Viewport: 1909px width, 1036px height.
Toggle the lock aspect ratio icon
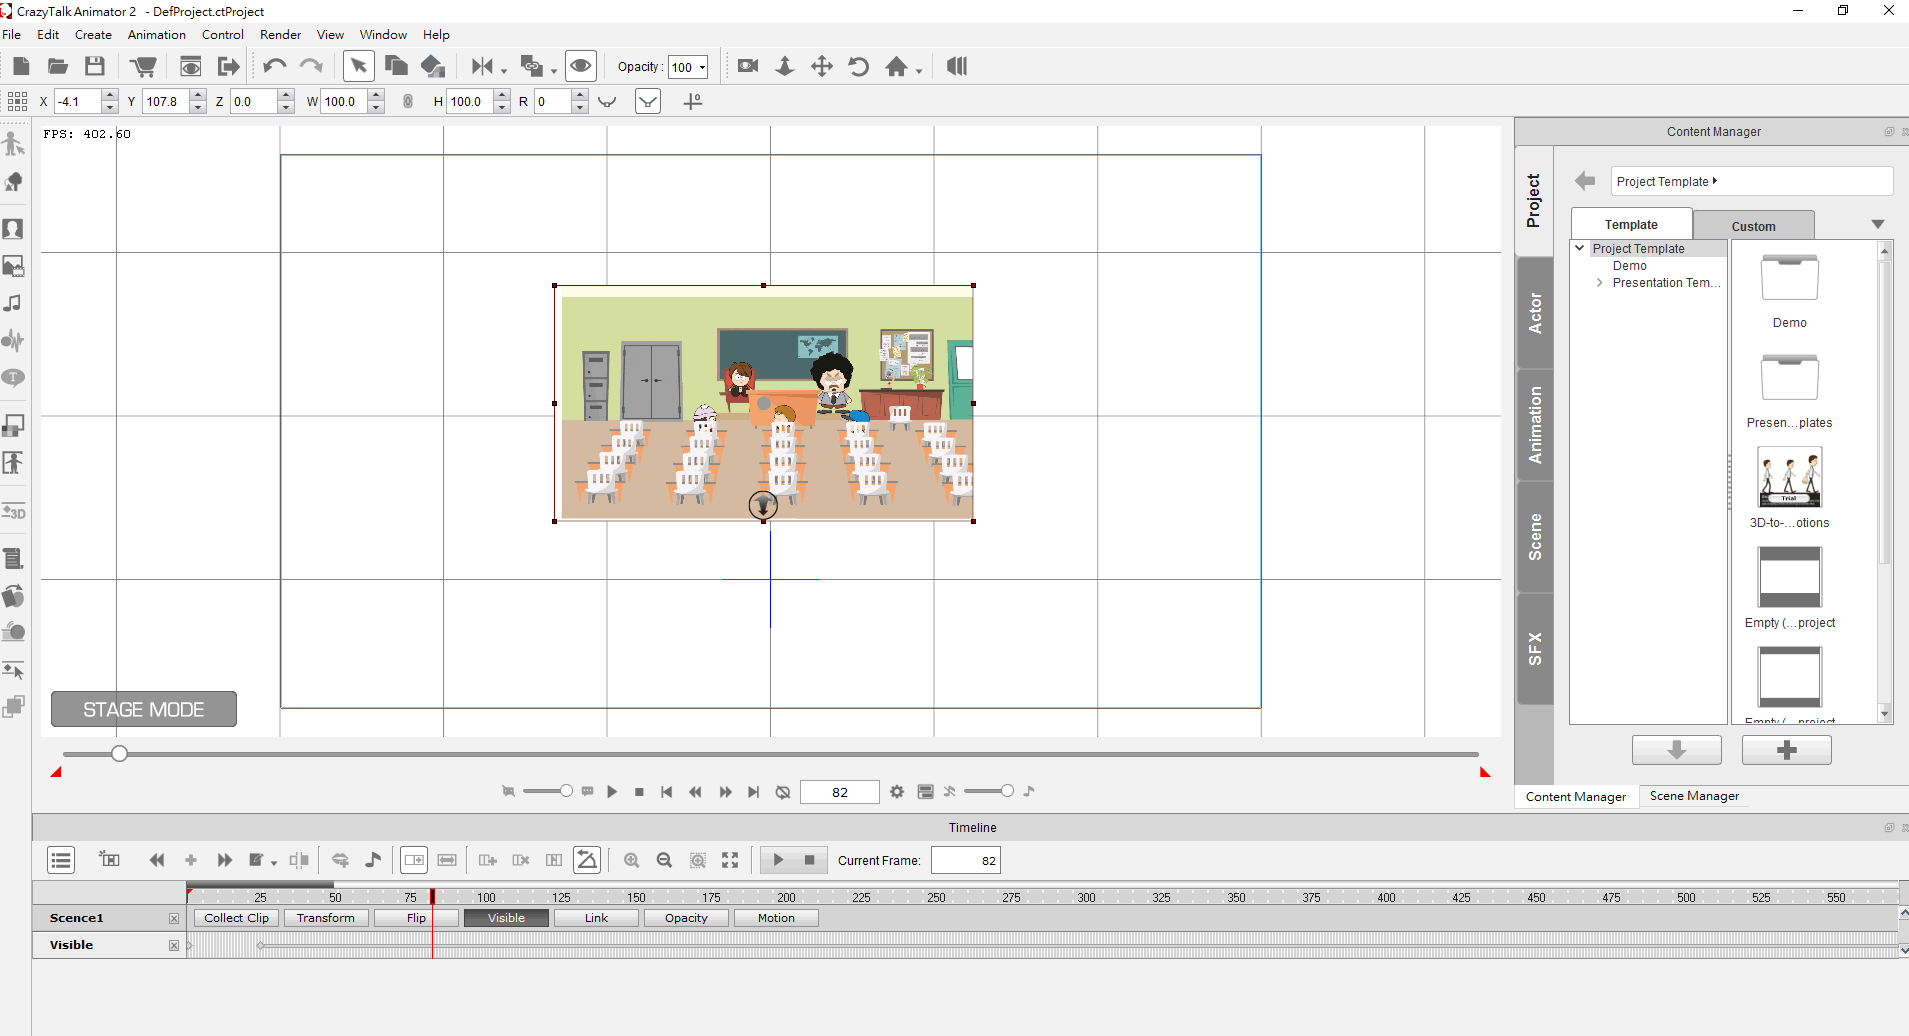(408, 101)
